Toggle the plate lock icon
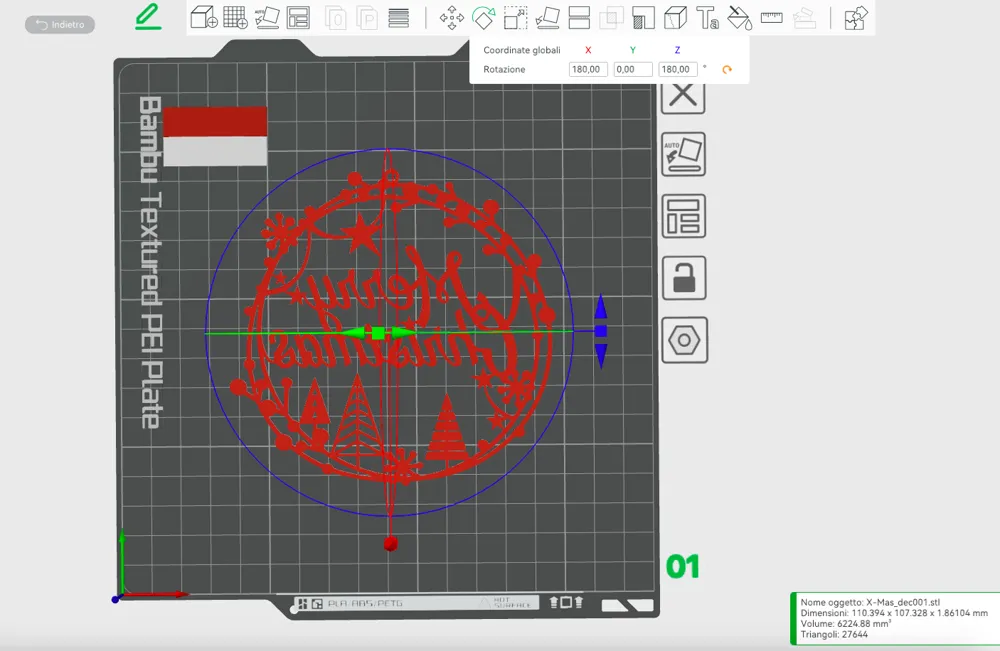 click(x=684, y=278)
